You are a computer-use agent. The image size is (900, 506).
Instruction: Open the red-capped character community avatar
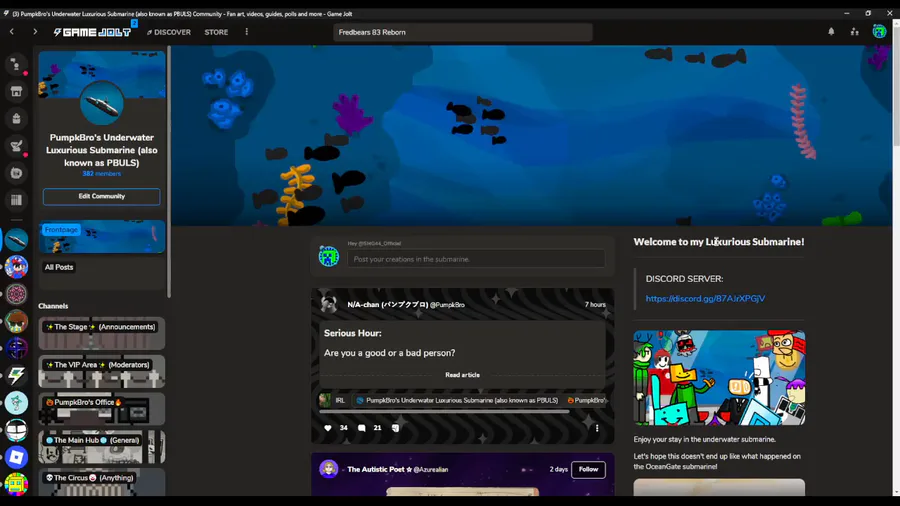[16, 267]
